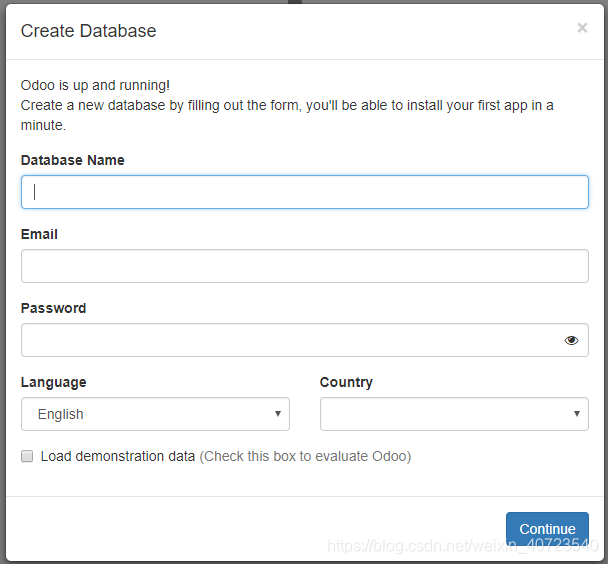The width and height of the screenshot is (608, 564).
Task: Close the Create Database dialog
Action: [x=582, y=28]
